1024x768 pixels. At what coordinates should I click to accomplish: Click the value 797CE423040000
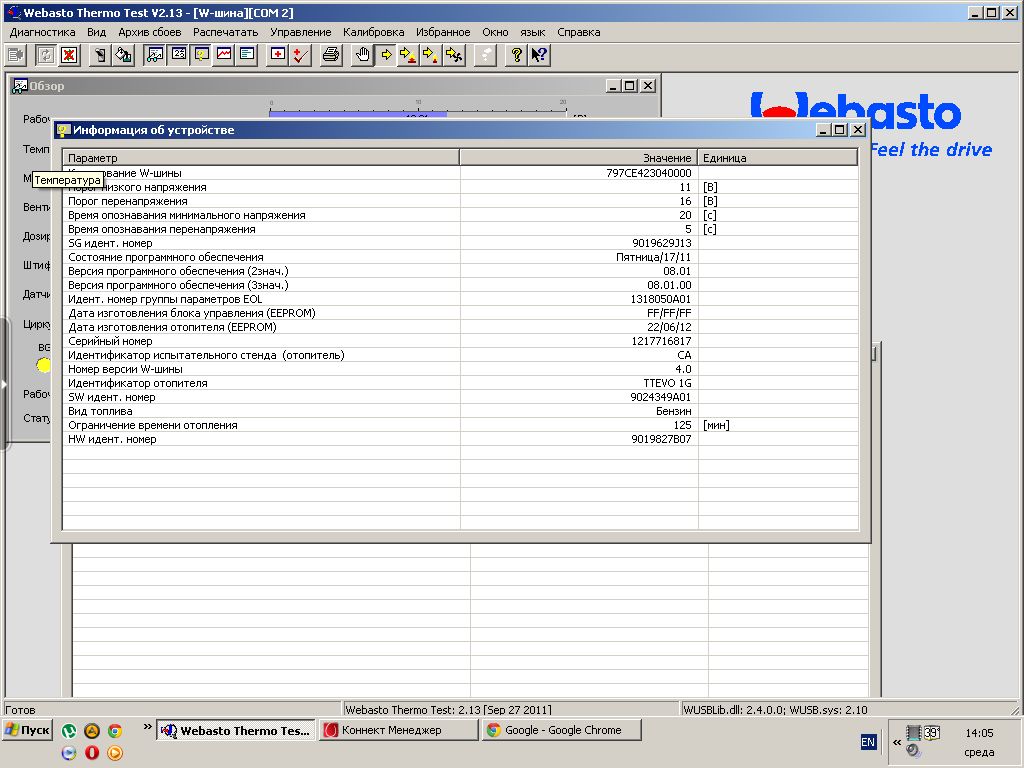click(648, 173)
